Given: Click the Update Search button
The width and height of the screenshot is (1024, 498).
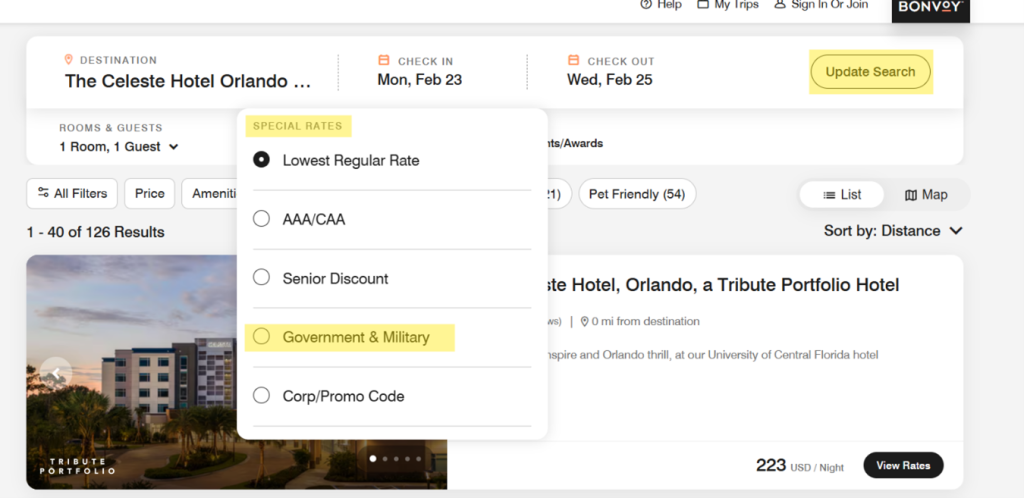Looking at the screenshot, I should 870,72.
